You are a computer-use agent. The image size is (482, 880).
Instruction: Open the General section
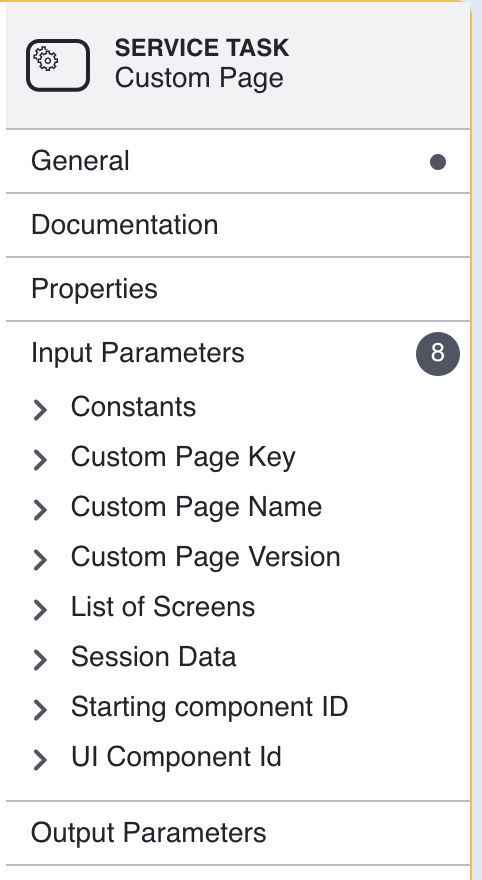click(x=238, y=161)
